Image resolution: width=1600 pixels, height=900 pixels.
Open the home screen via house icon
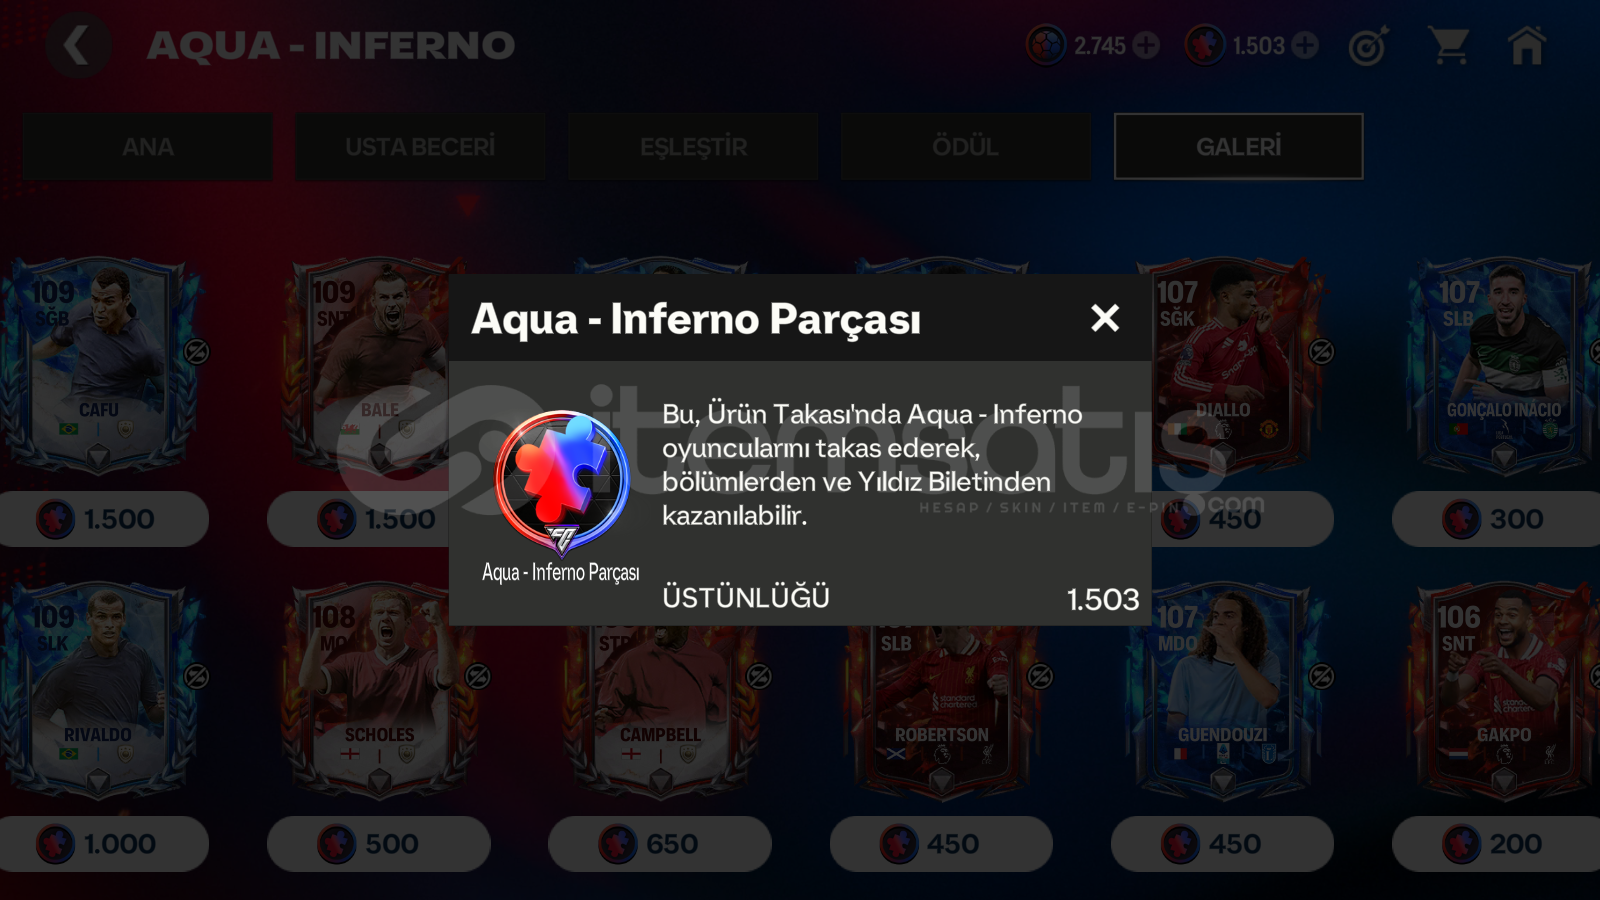(x=1527, y=46)
